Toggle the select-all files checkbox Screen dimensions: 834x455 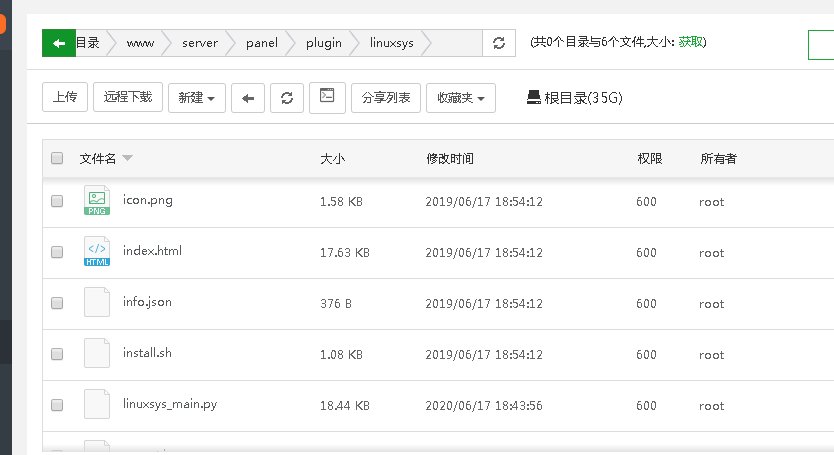(x=57, y=158)
